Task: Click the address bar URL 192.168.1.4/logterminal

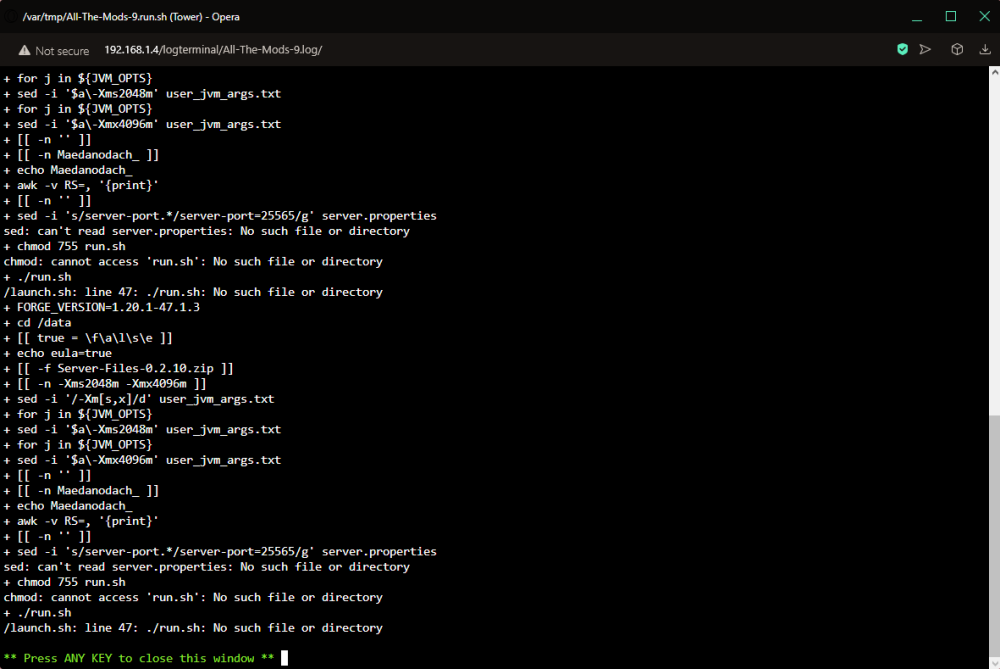Action: pyautogui.click(x=213, y=50)
